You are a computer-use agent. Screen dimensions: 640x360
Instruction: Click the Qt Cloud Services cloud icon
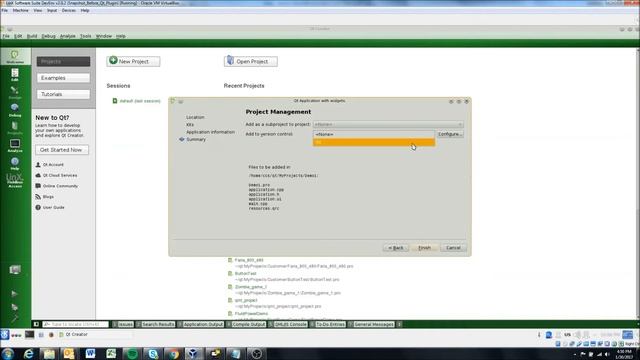click(x=38, y=175)
